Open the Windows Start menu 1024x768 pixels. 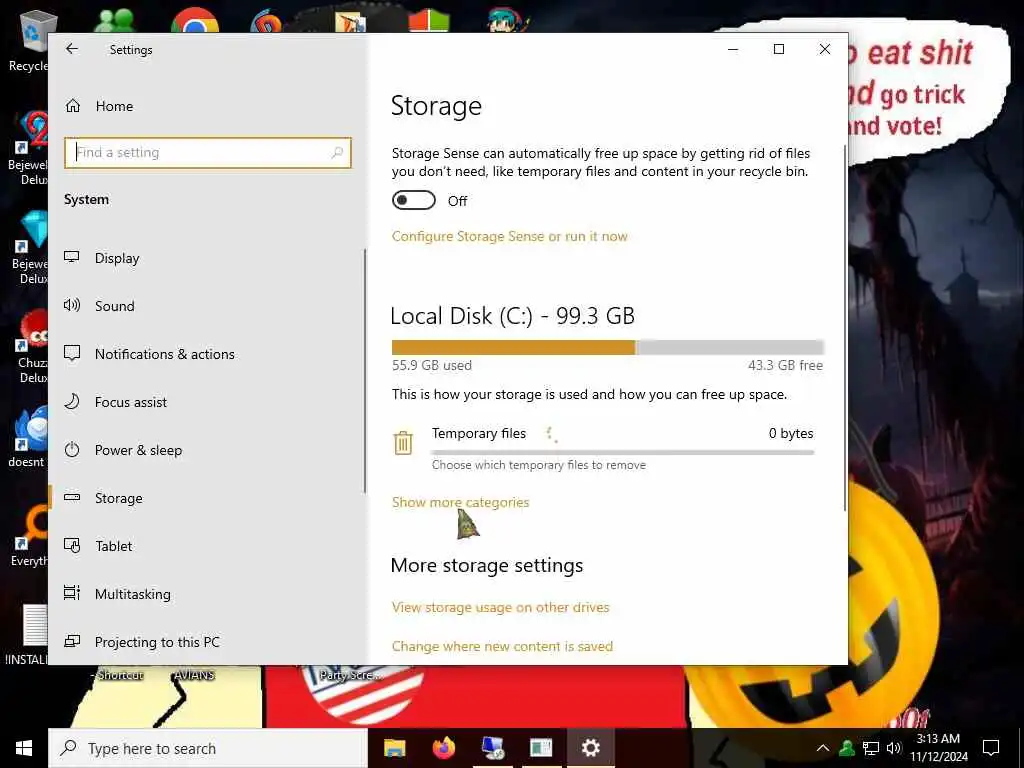pos(24,748)
